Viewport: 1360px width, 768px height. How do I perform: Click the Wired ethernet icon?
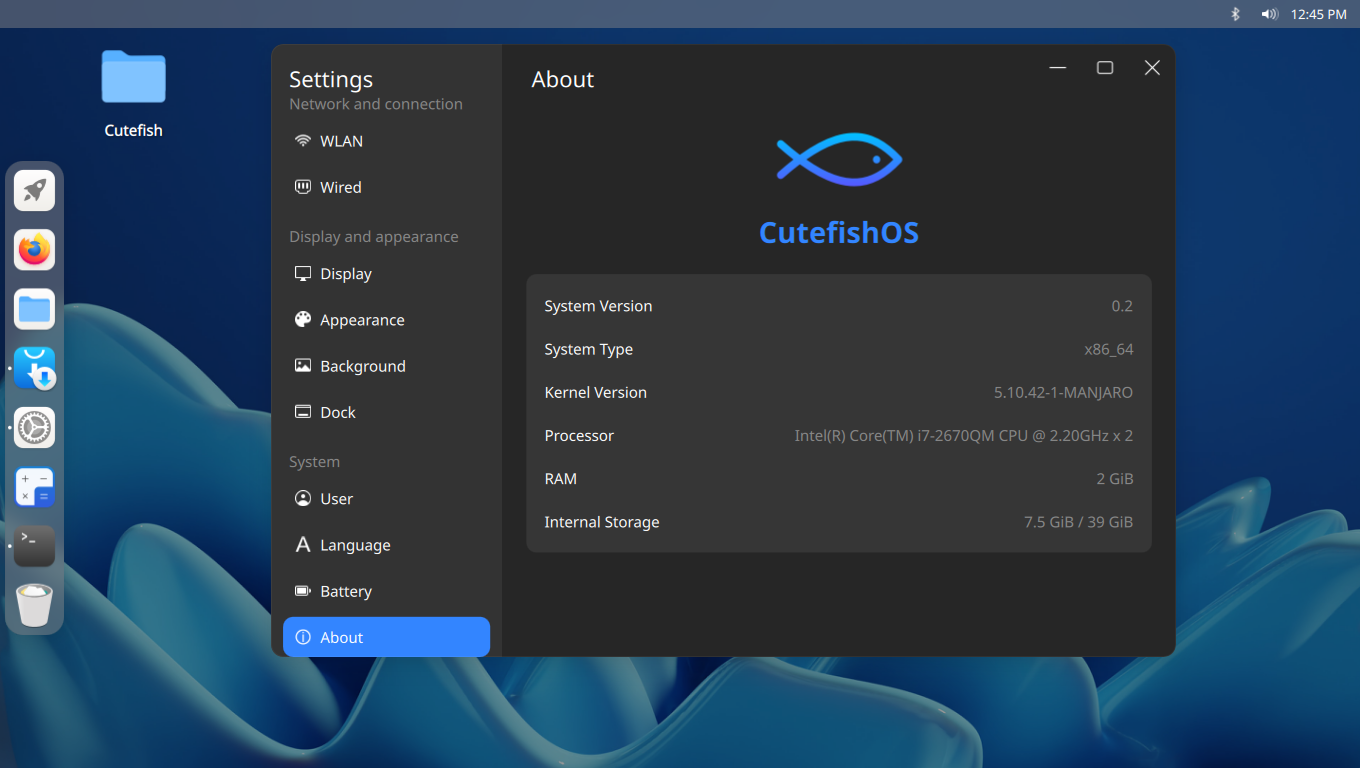pyautogui.click(x=303, y=187)
